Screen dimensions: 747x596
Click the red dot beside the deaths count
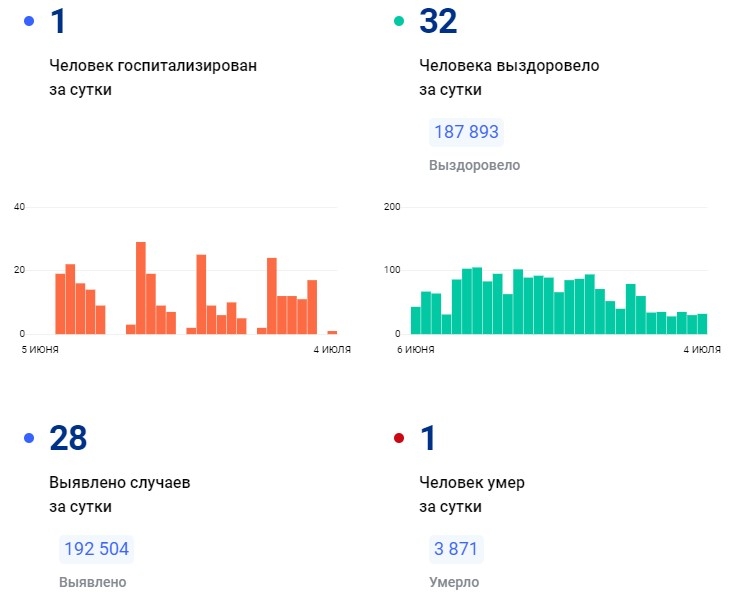399,438
